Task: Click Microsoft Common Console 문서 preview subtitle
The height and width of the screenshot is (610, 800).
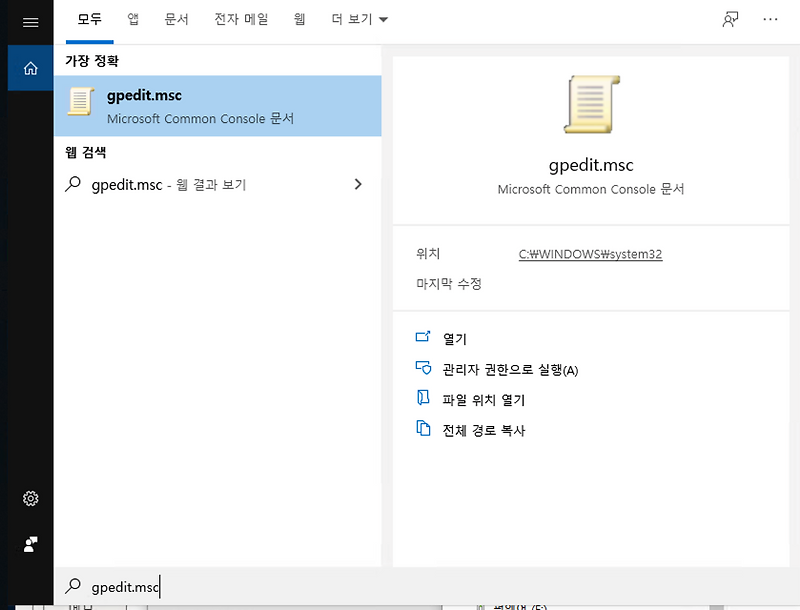Action: coord(591,189)
